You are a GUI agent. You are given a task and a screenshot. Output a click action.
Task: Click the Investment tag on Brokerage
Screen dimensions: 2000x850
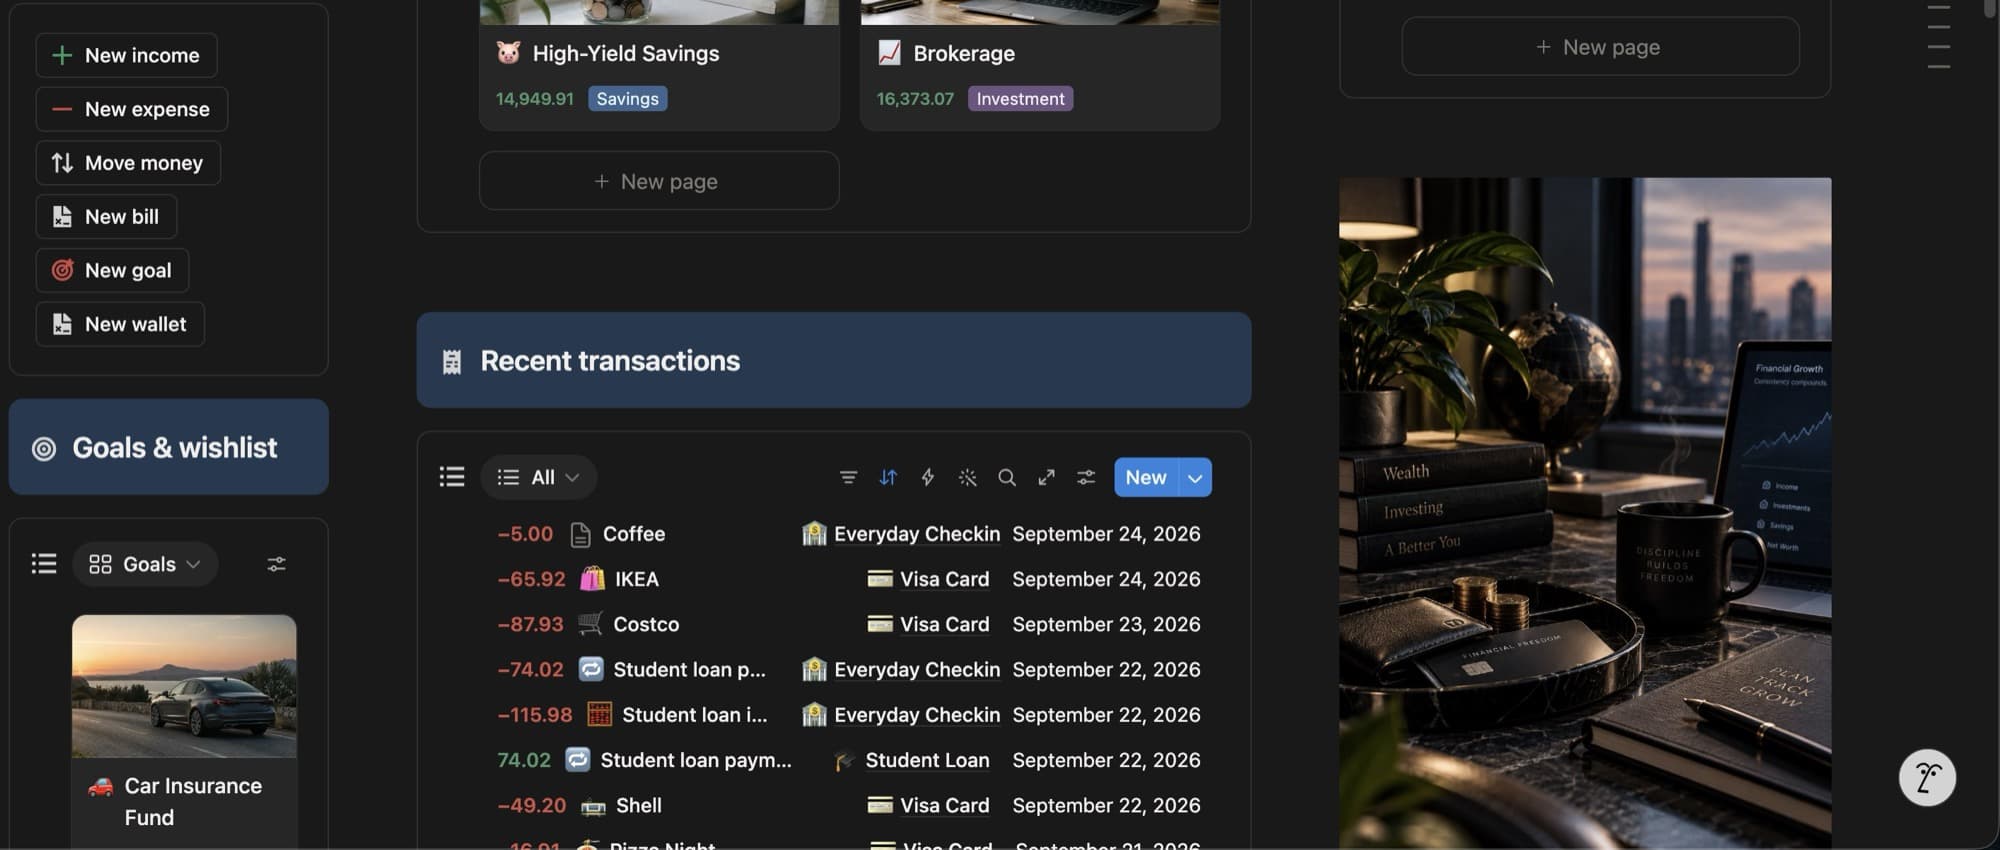point(1020,99)
